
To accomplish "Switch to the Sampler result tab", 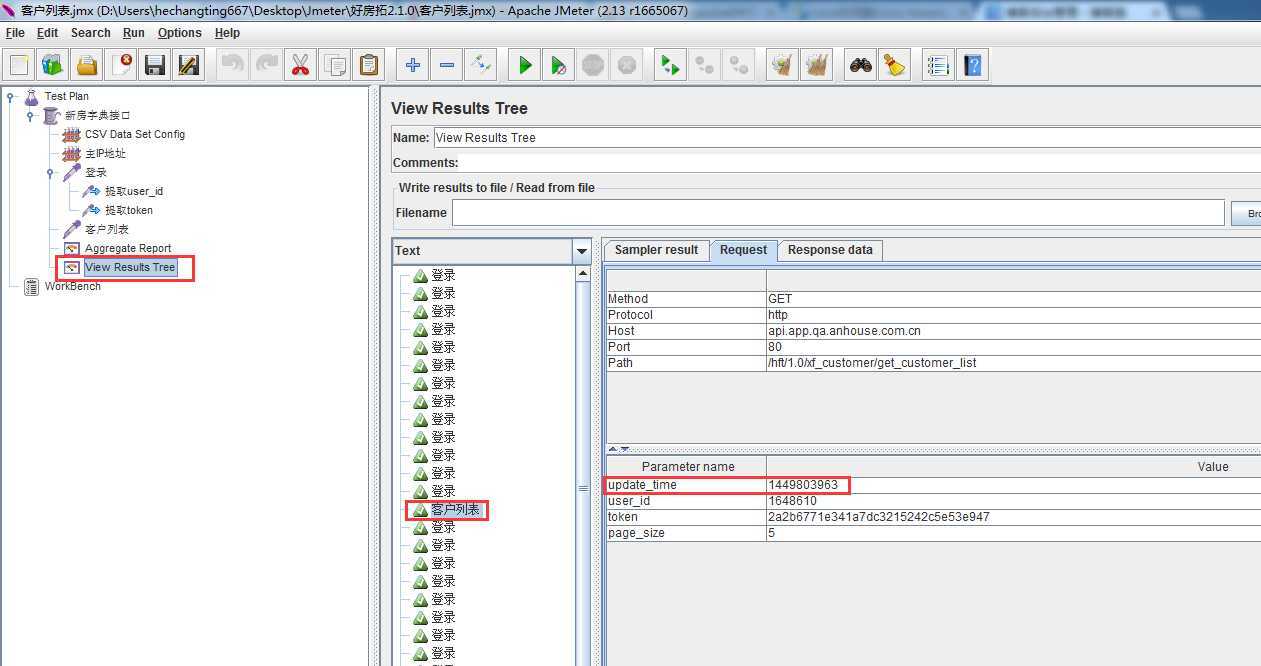I will pyautogui.click(x=656, y=250).
